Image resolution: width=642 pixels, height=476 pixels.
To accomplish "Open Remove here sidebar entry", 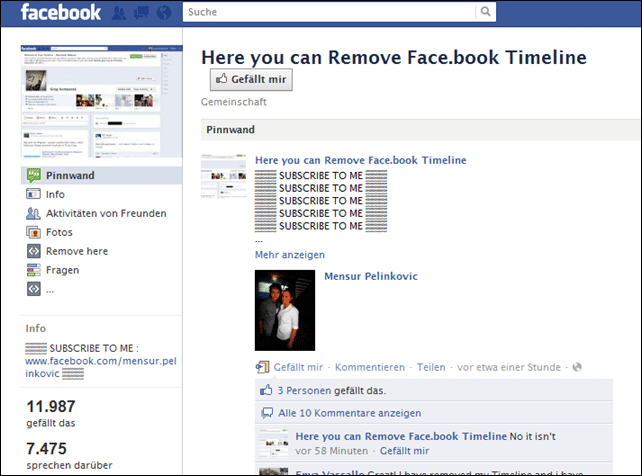I will pos(77,251).
